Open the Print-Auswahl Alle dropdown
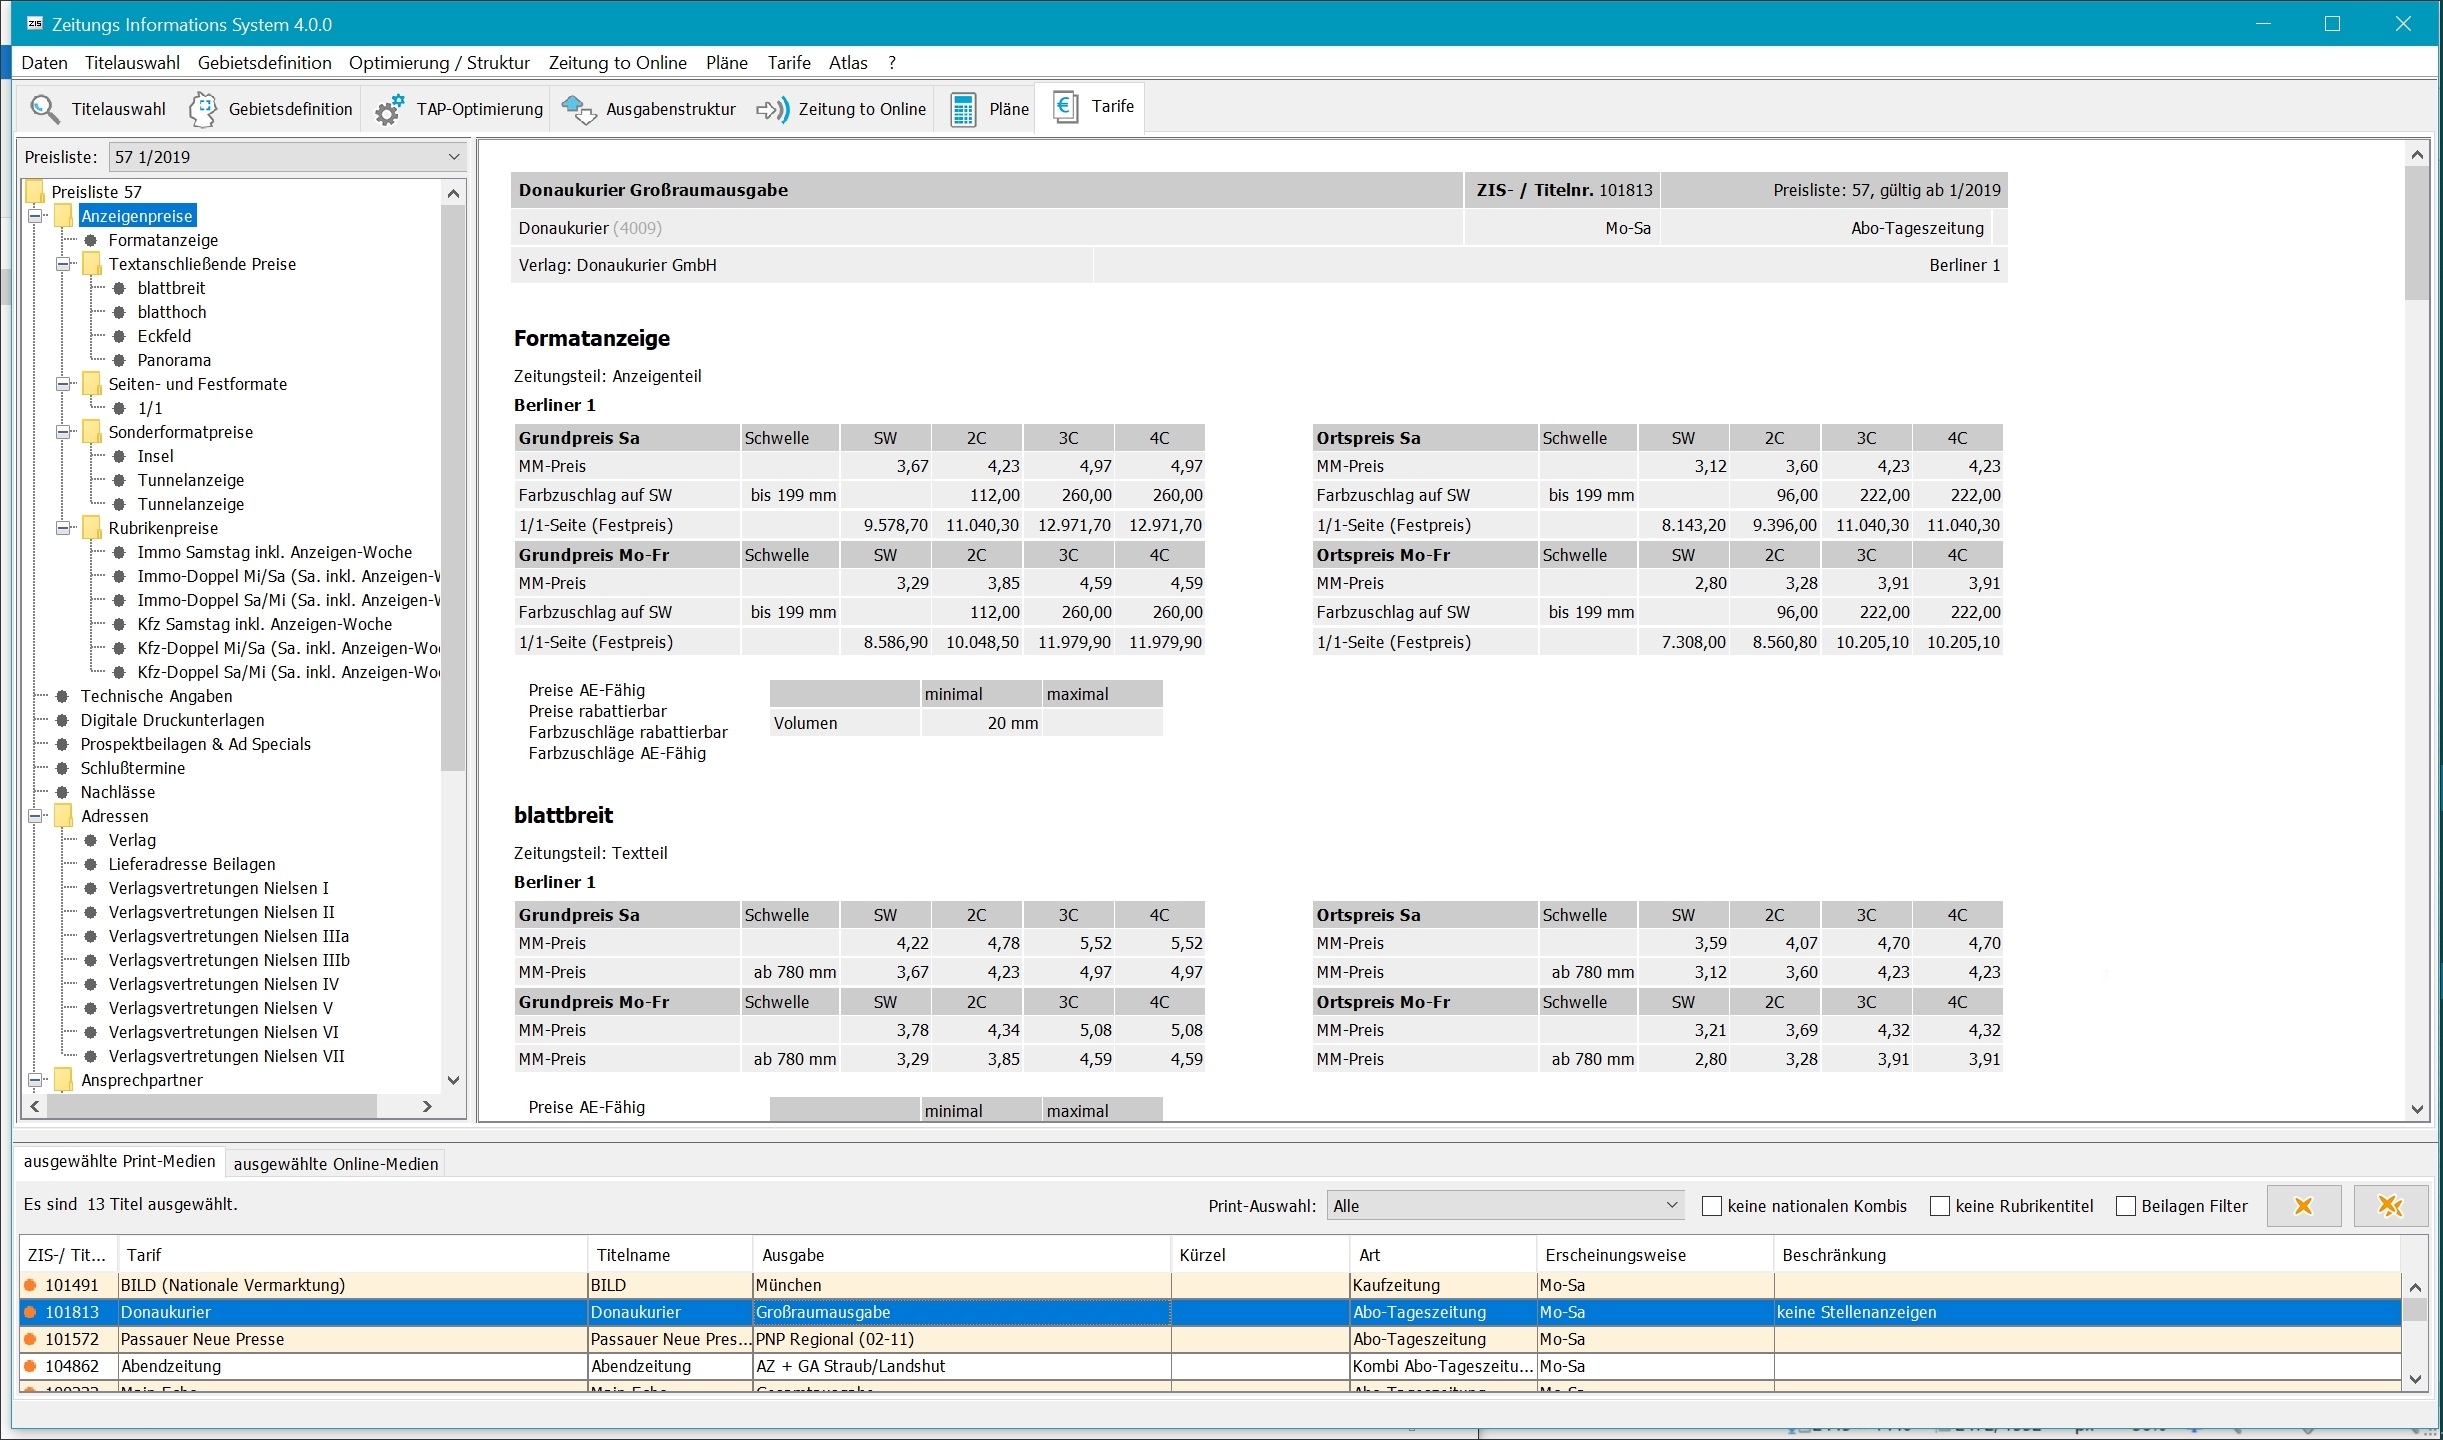 click(1671, 1206)
